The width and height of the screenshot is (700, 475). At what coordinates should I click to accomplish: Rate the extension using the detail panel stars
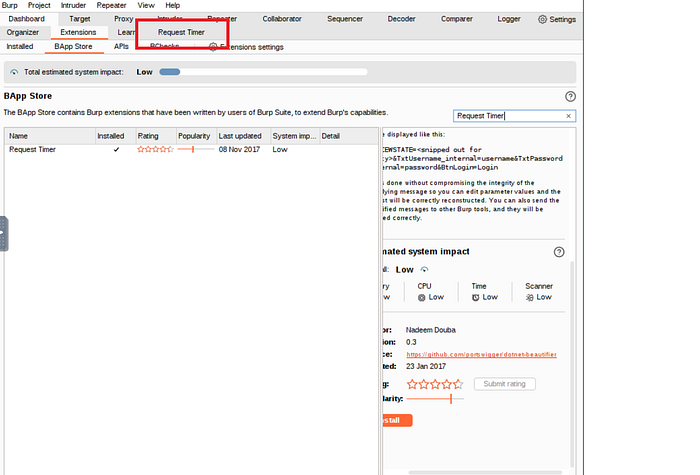pyautogui.click(x=435, y=384)
